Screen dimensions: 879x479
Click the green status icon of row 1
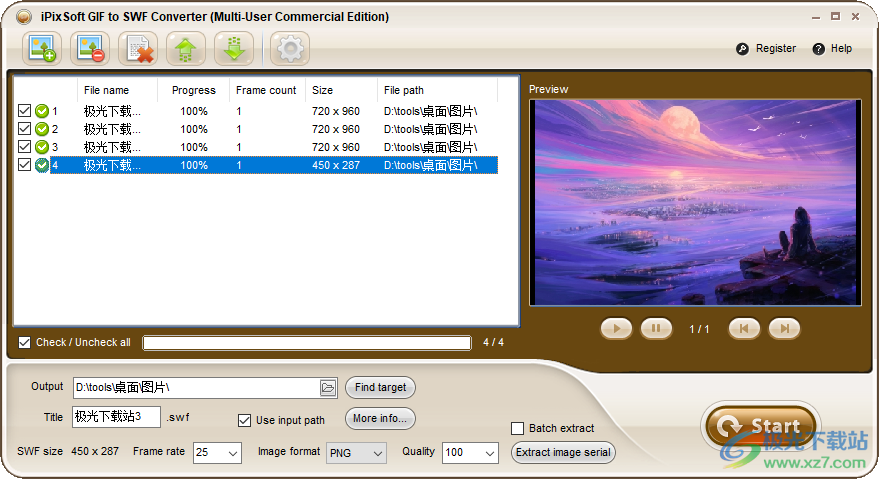[x=41, y=111]
